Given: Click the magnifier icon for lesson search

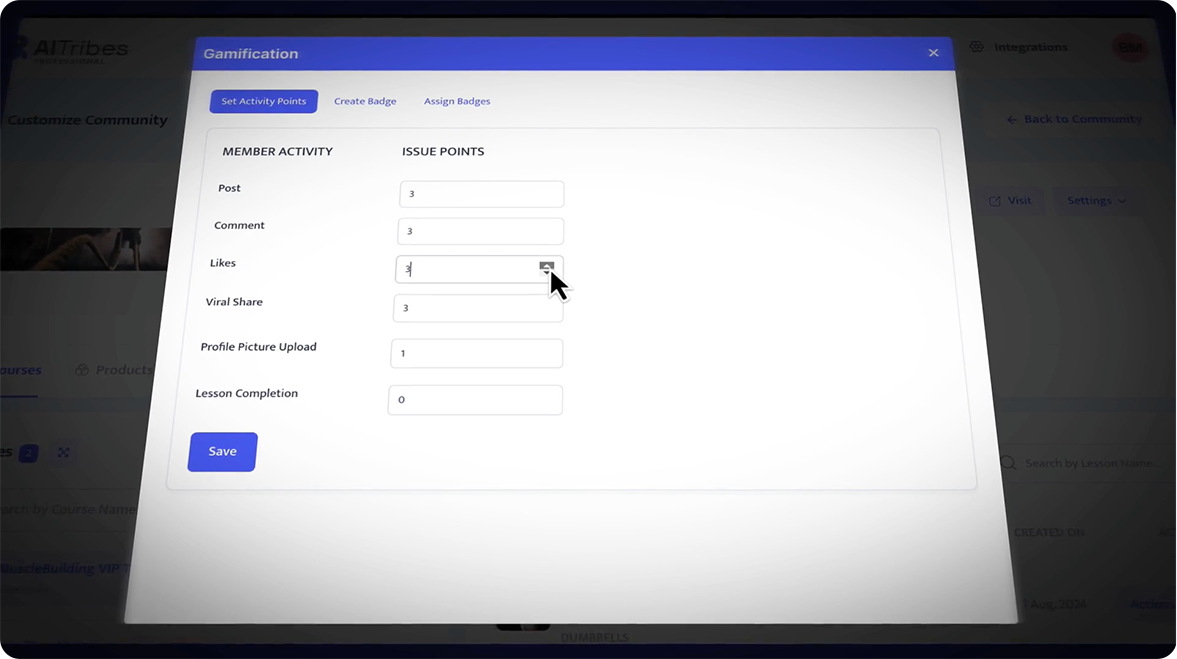Looking at the screenshot, I should [1008, 463].
